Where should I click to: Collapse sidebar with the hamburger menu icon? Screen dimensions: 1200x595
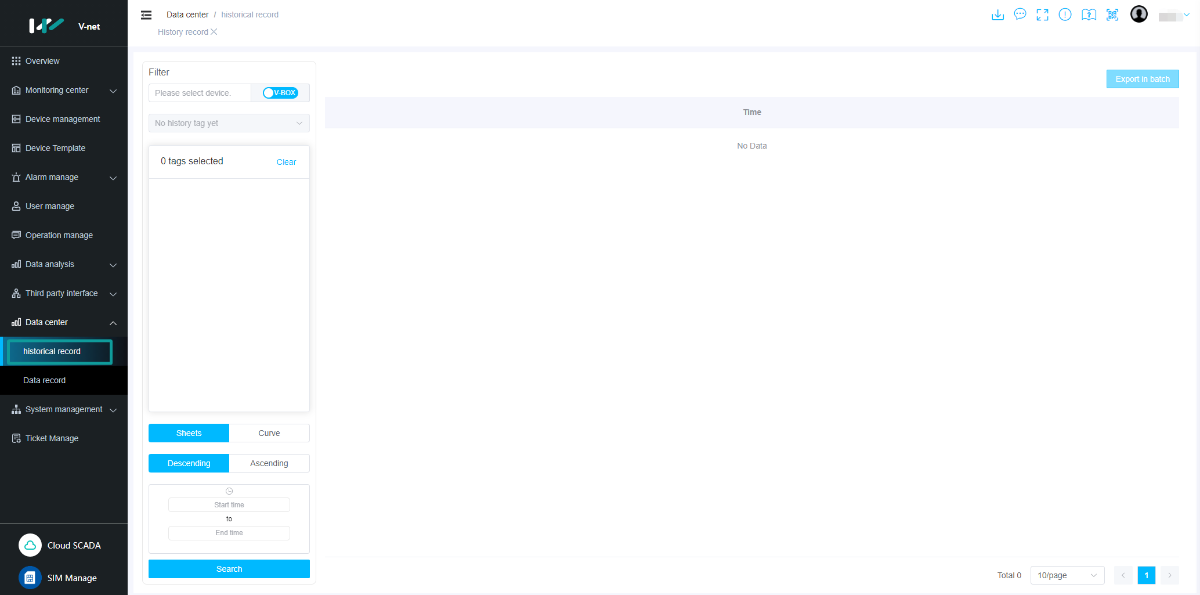[x=146, y=15]
